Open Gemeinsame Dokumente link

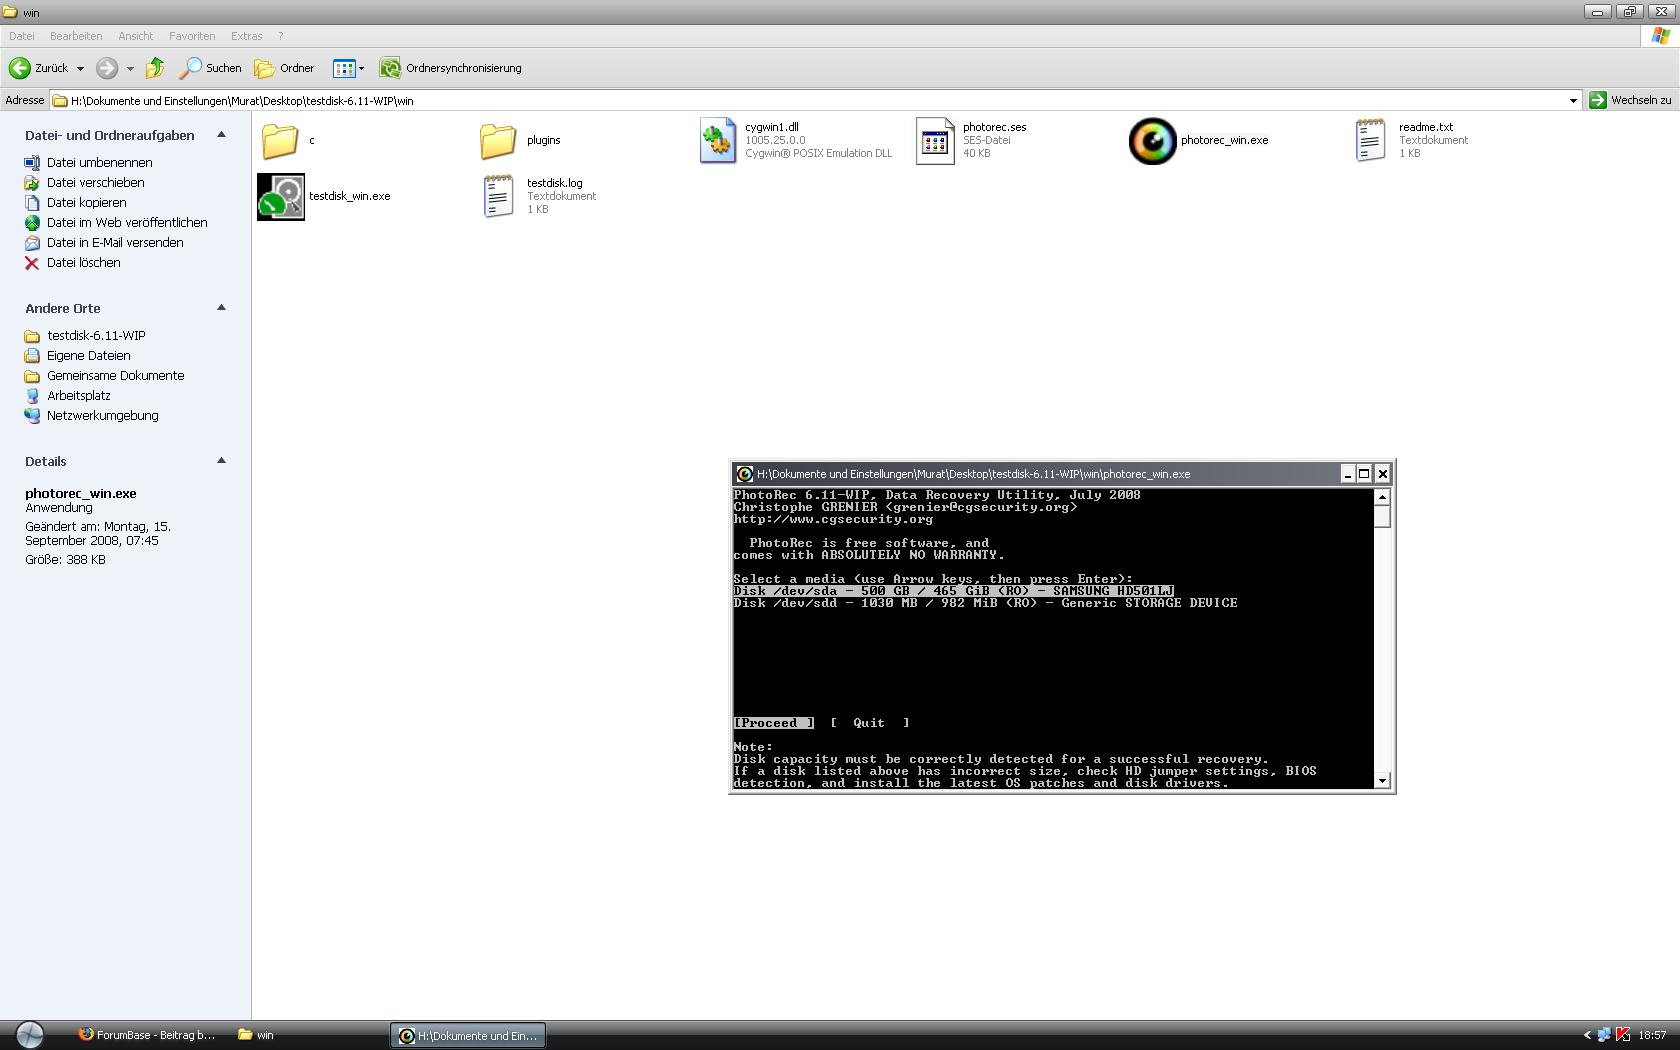(x=115, y=375)
